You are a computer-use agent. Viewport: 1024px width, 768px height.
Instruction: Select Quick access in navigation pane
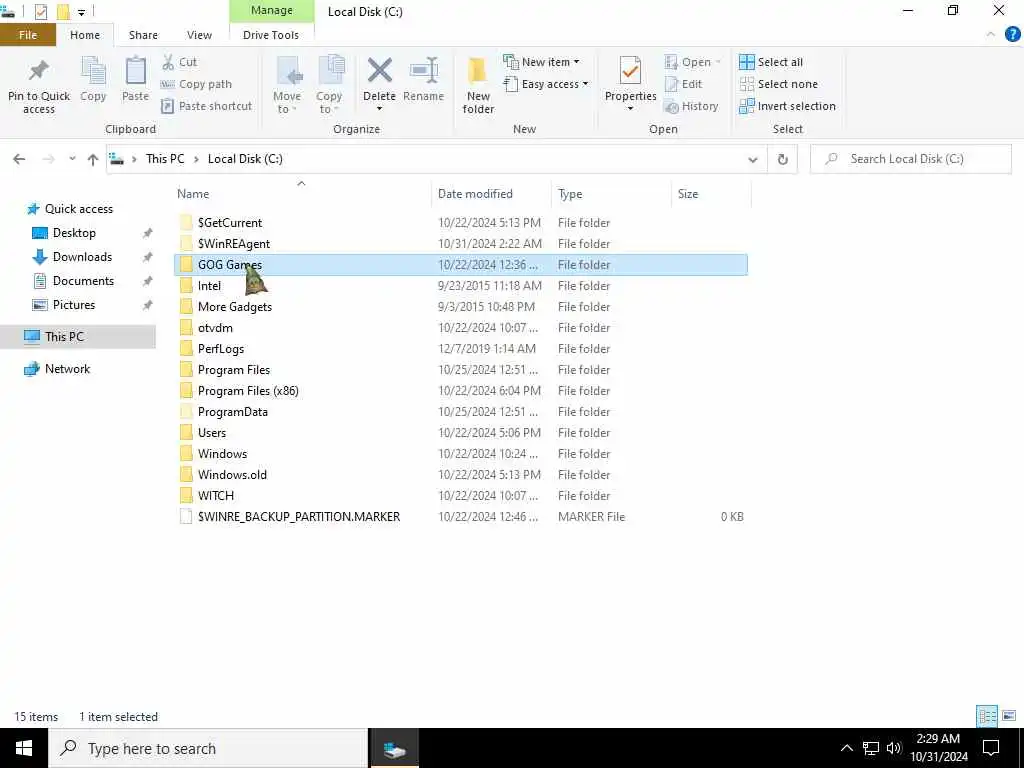click(78, 209)
